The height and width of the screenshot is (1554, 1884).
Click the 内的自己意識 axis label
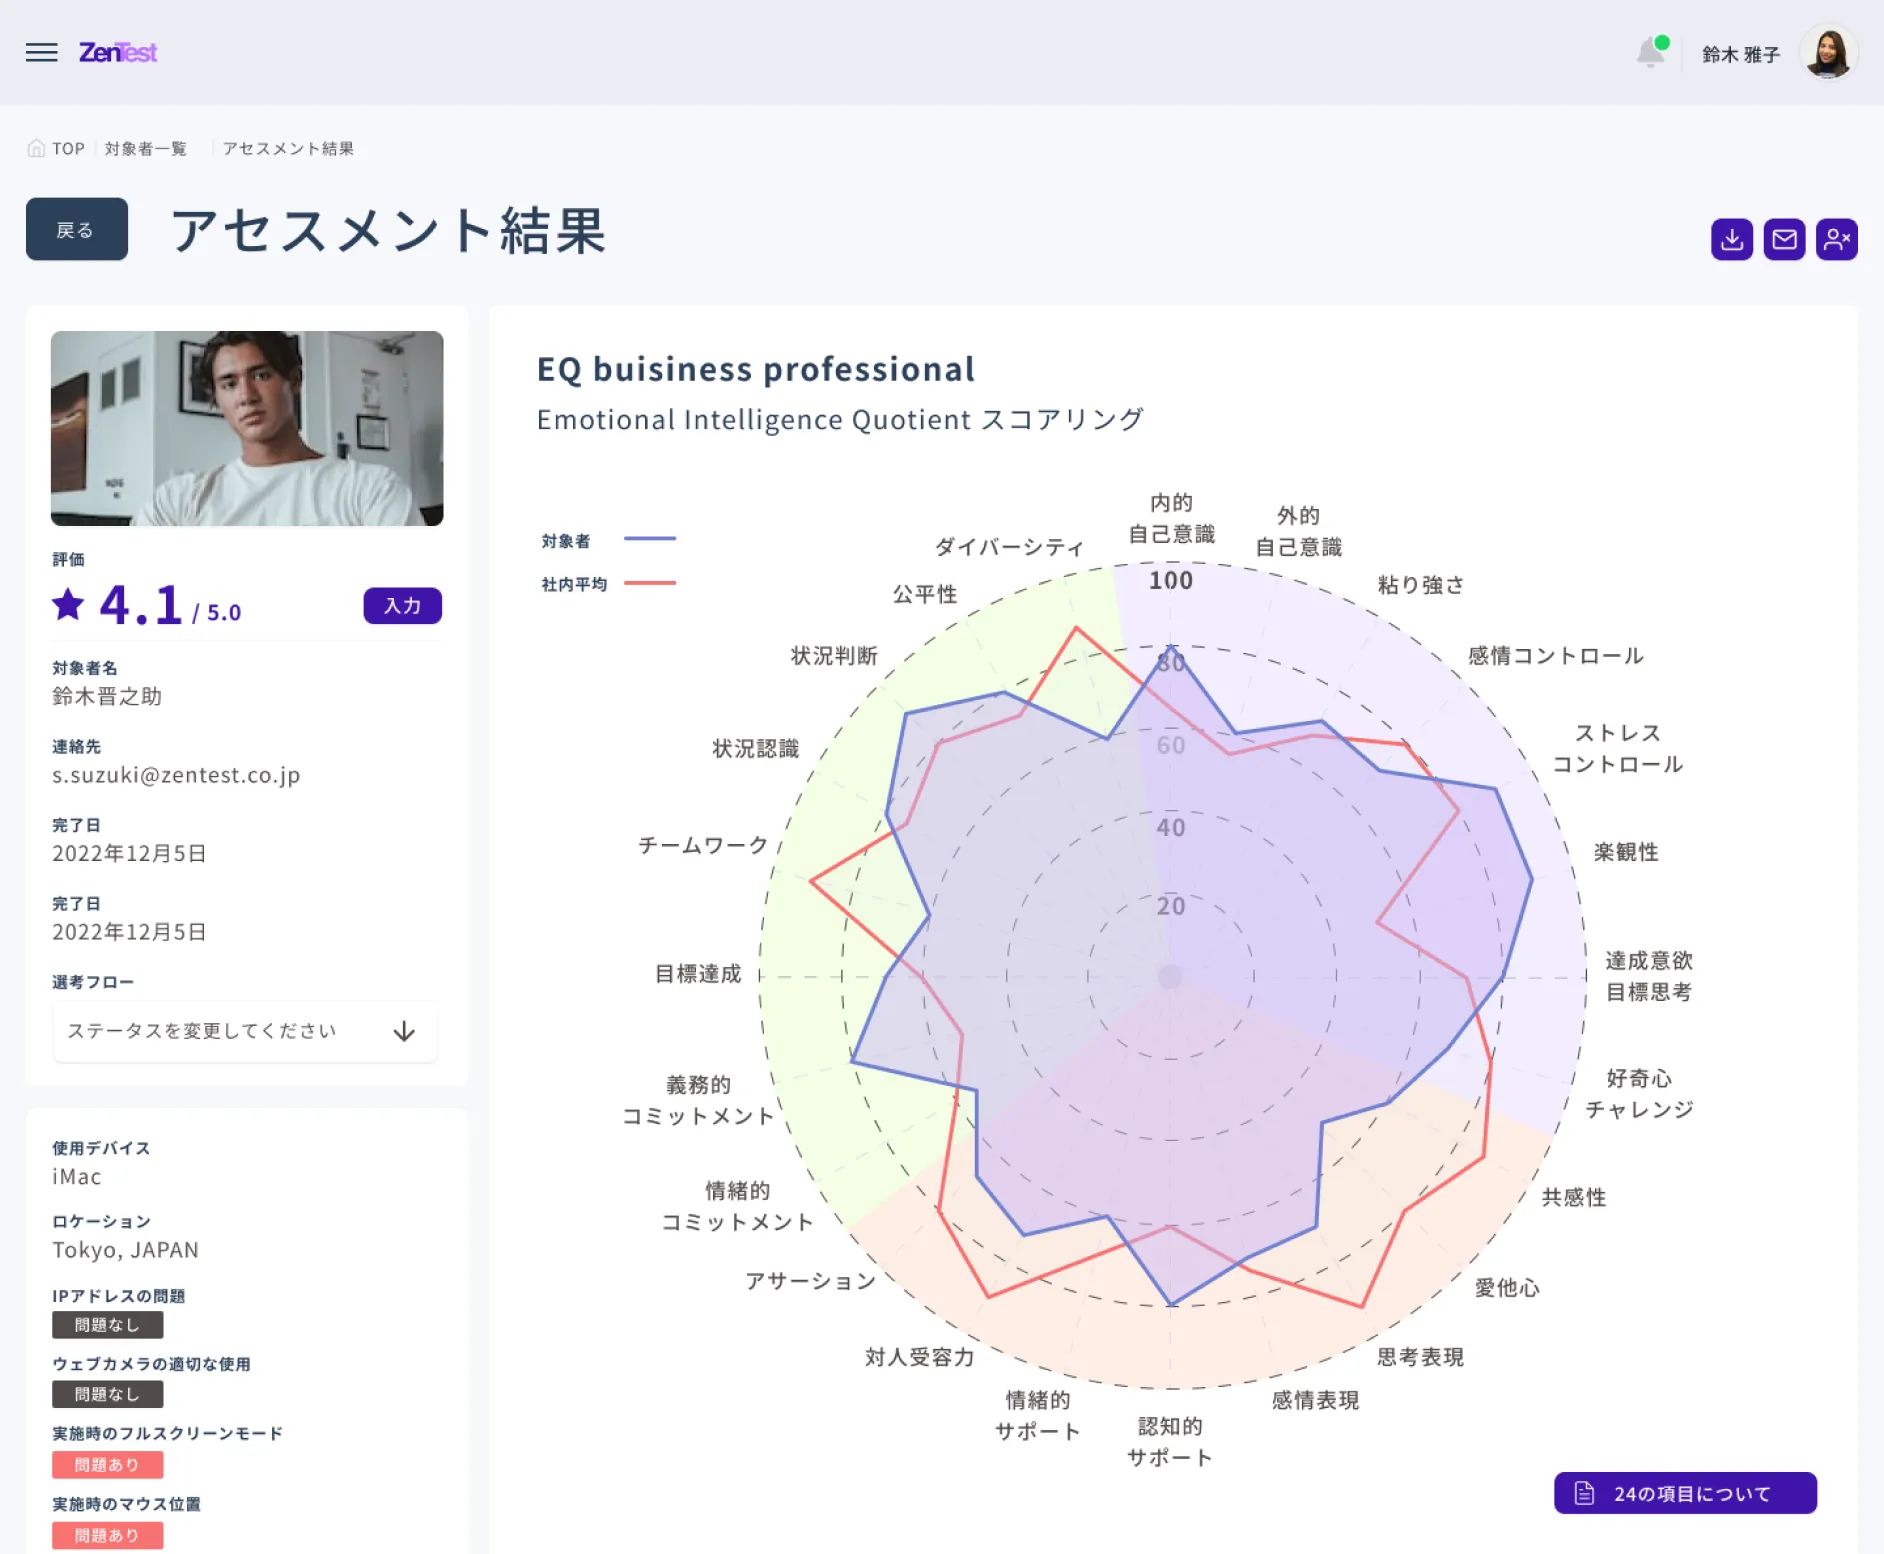coord(1171,518)
